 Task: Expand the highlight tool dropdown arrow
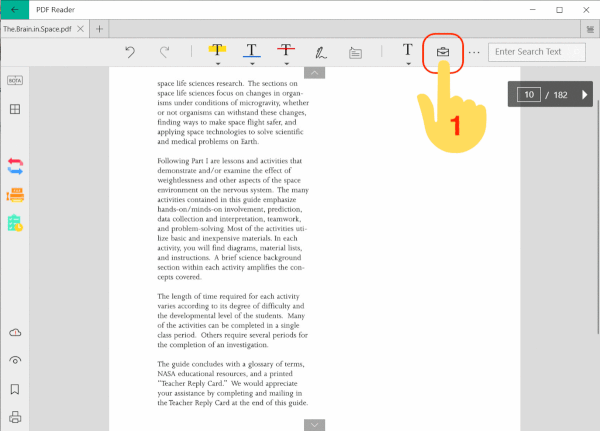pyautogui.click(x=216, y=63)
